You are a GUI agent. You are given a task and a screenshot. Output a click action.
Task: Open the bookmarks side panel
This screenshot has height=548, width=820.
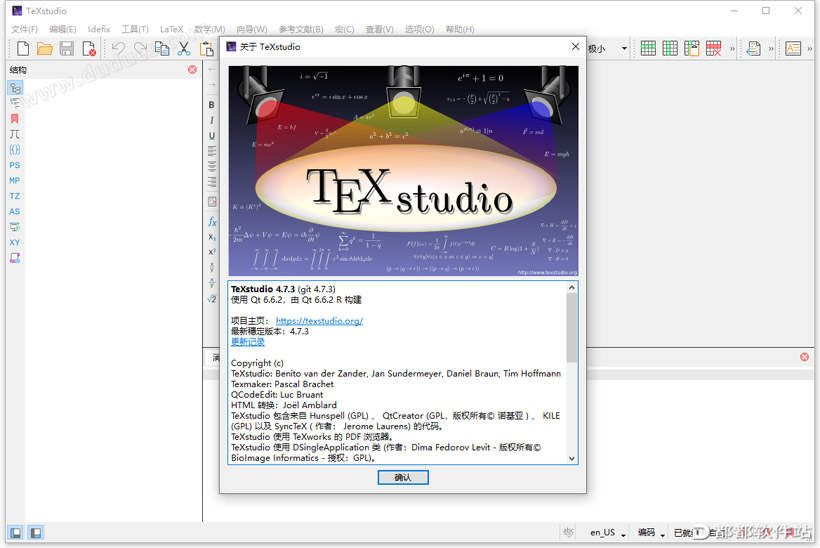(x=15, y=119)
